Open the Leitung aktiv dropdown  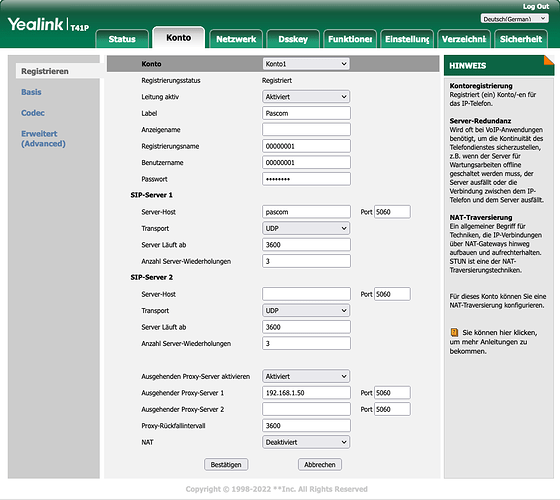click(x=306, y=97)
